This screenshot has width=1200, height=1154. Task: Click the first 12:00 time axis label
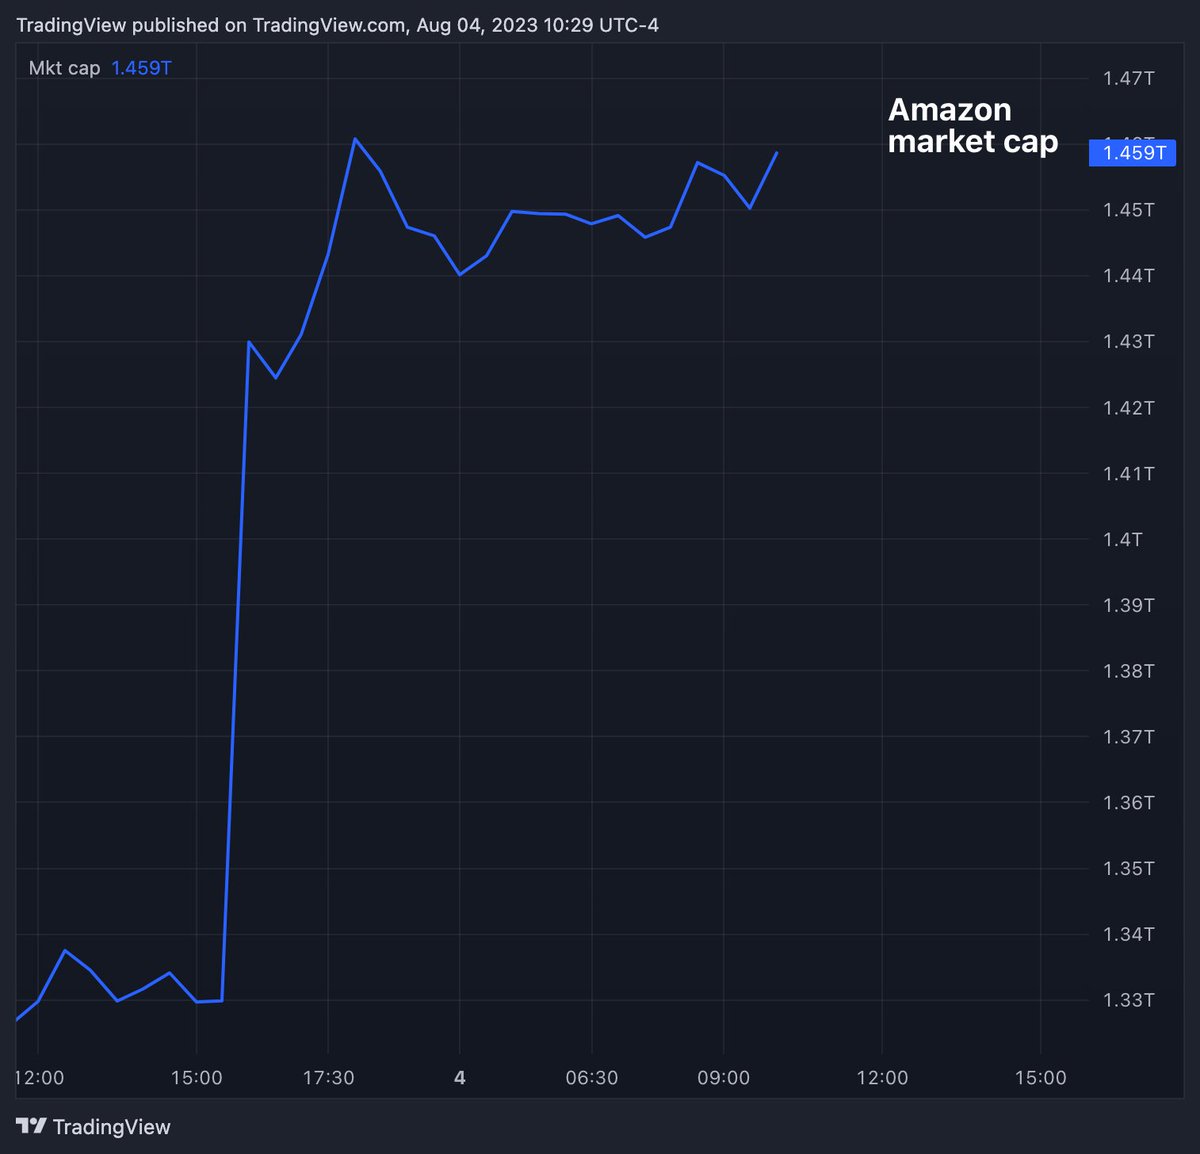click(40, 1078)
